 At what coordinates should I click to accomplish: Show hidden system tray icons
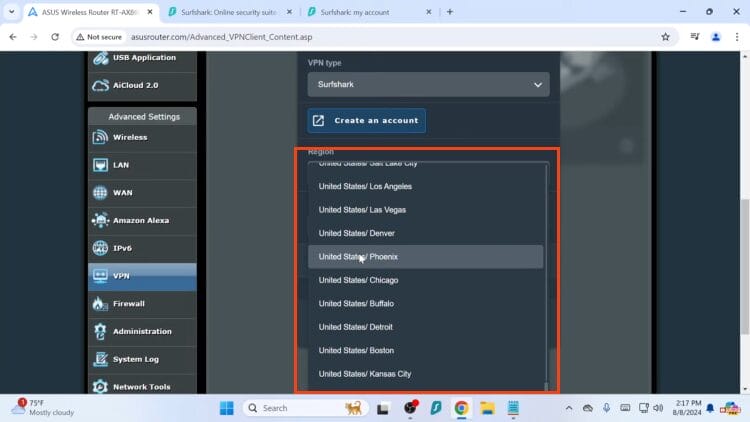(x=569, y=408)
